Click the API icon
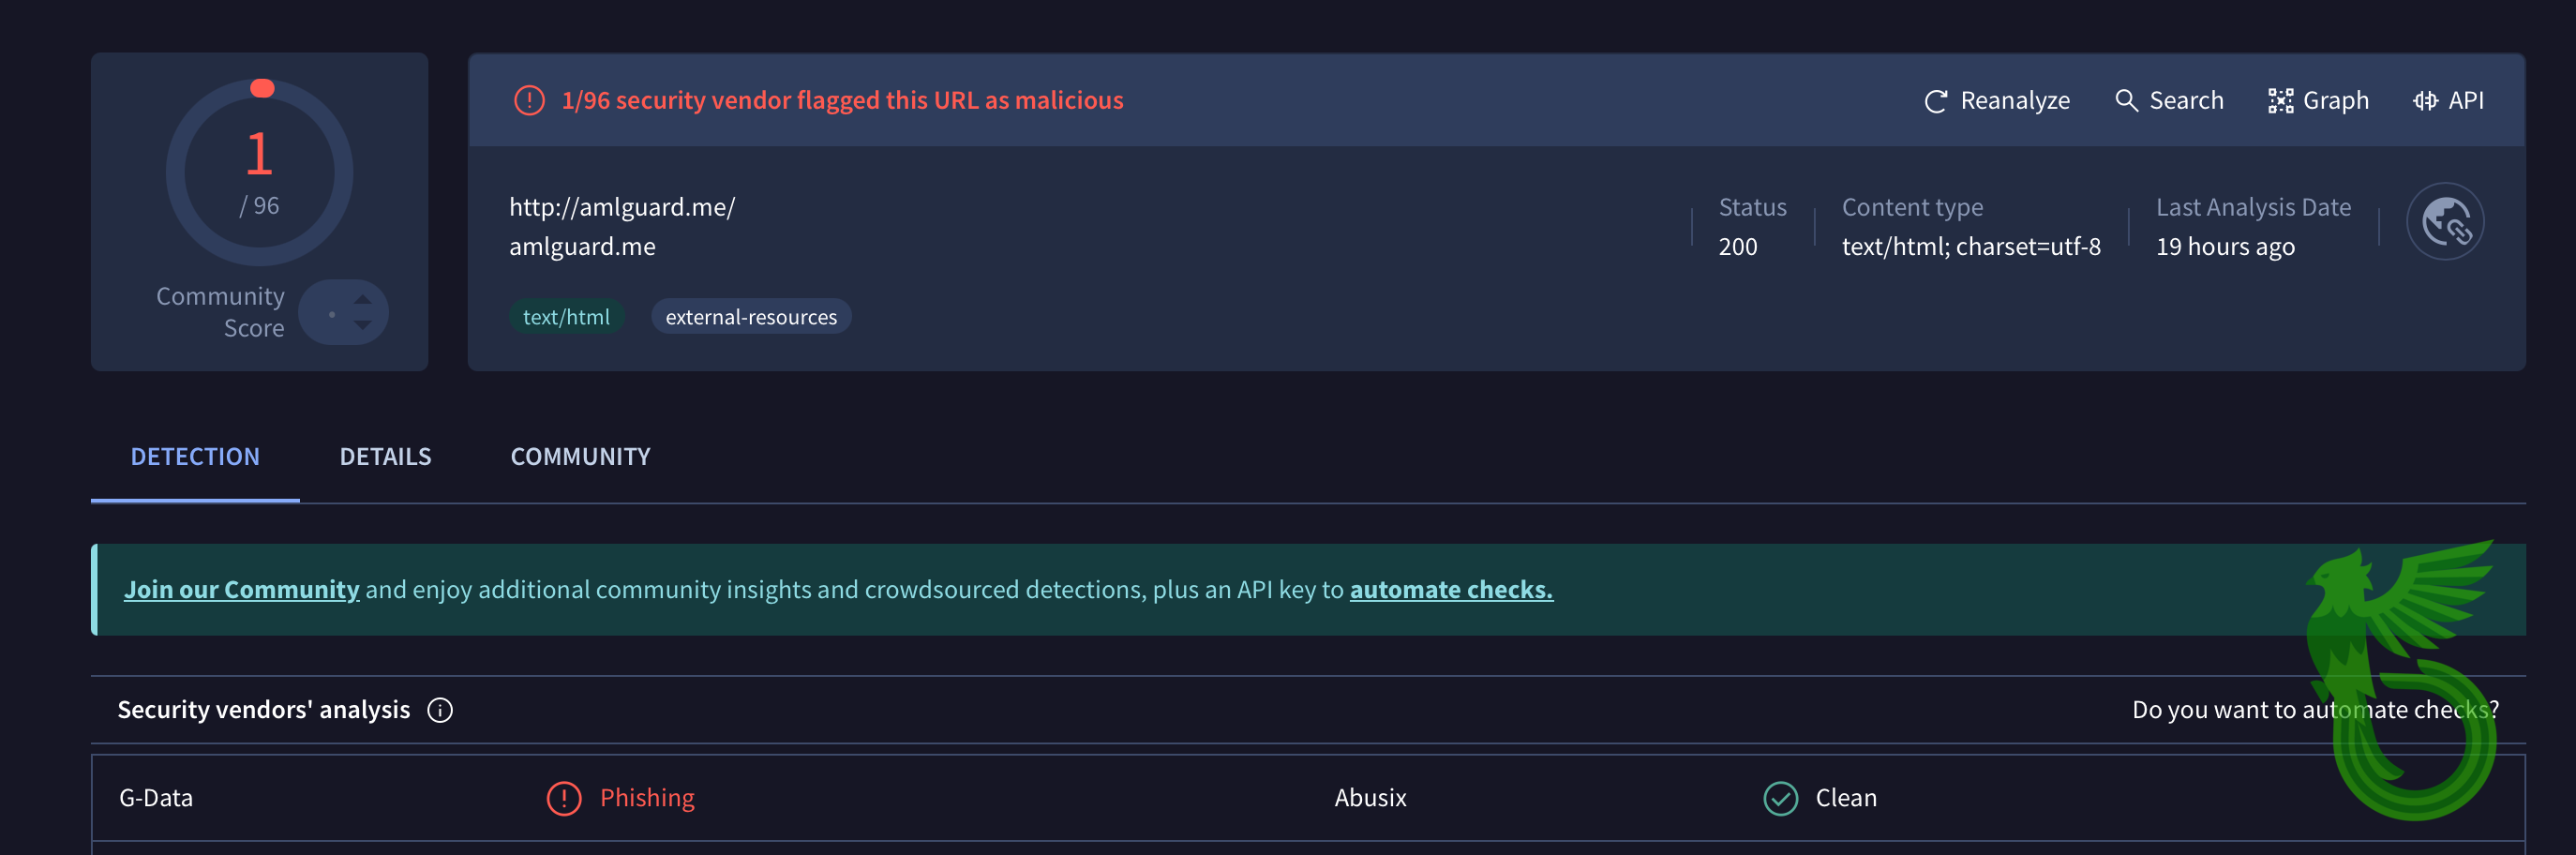2576x855 pixels. (2425, 101)
